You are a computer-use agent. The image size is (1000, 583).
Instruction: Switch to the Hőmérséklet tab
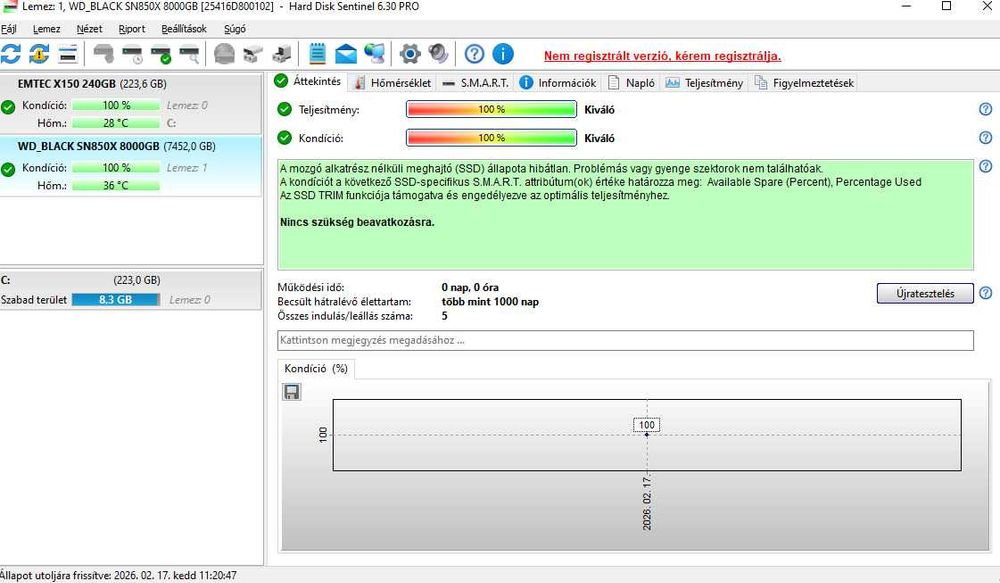(393, 83)
